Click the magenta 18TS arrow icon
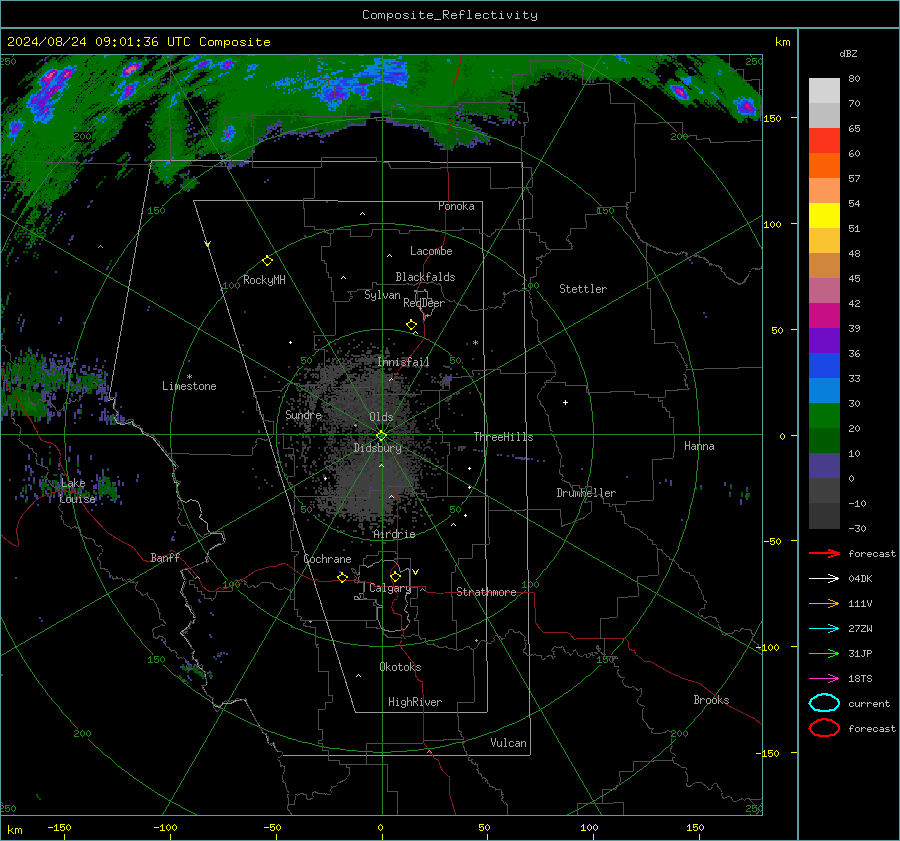 (x=824, y=679)
